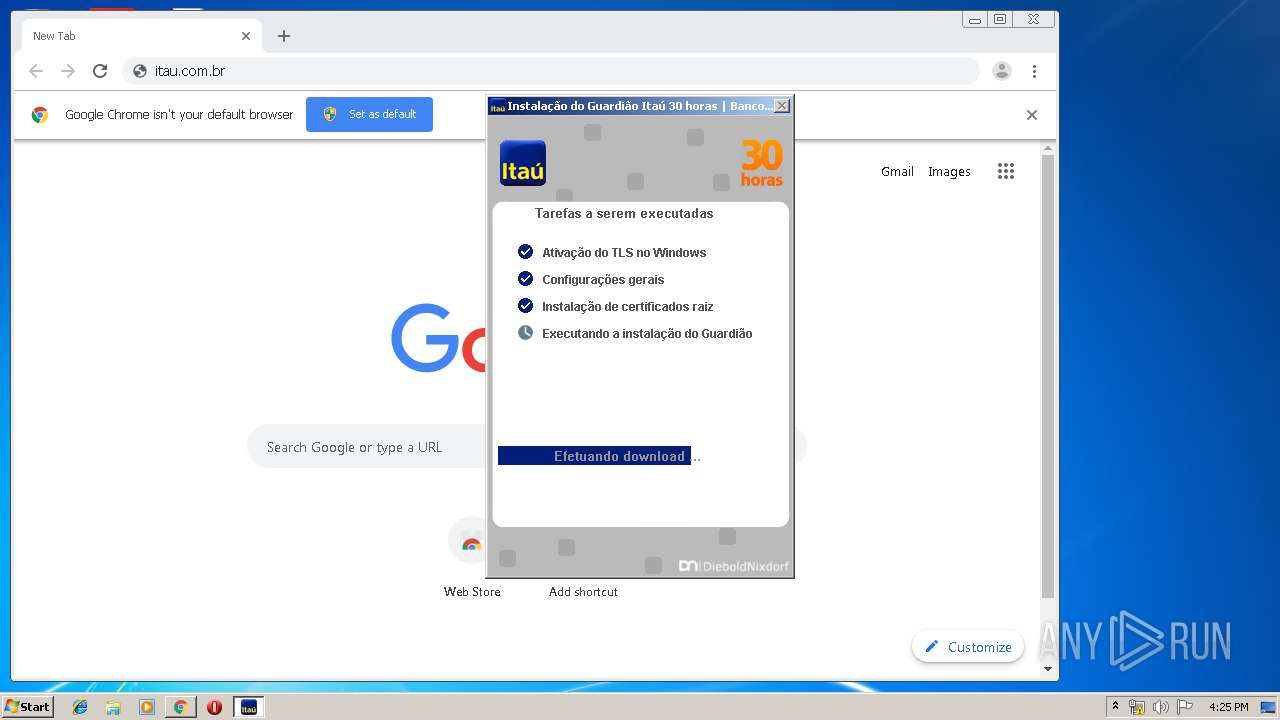
Task: Close the Guardião Itaú installer window
Action: coord(782,105)
